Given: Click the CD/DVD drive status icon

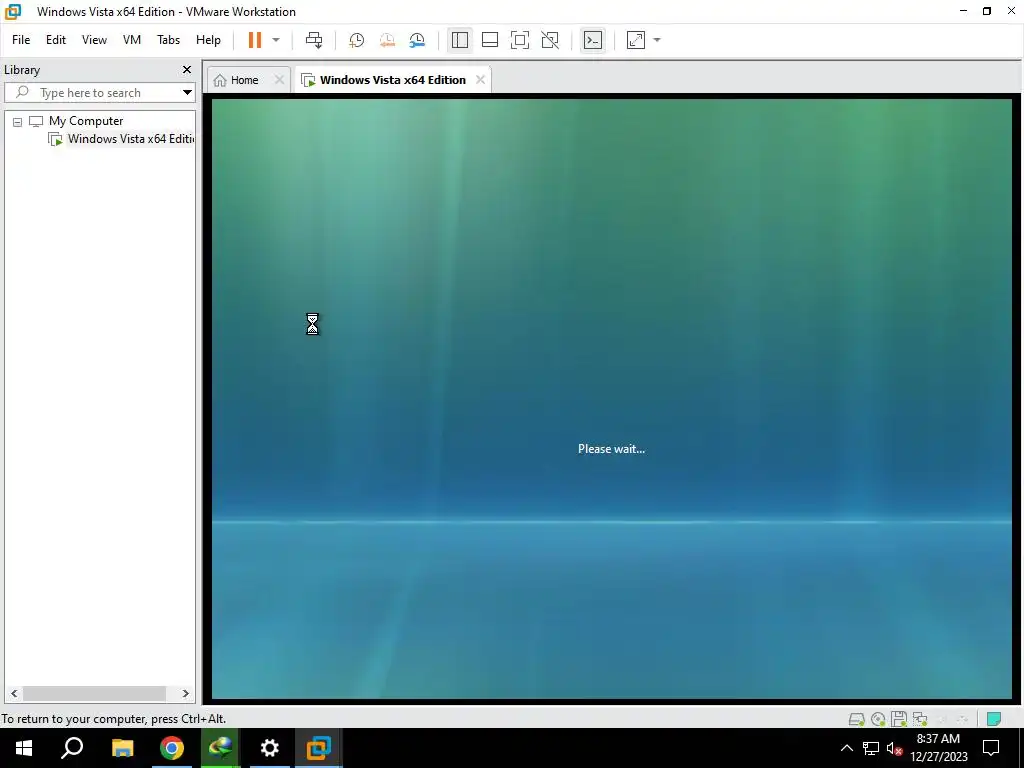Looking at the screenshot, I should coord(878,719).
